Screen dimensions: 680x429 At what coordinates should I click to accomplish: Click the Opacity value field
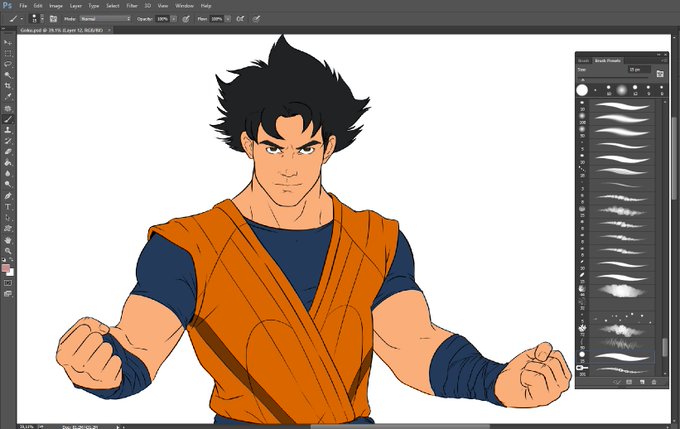(163, 19)
